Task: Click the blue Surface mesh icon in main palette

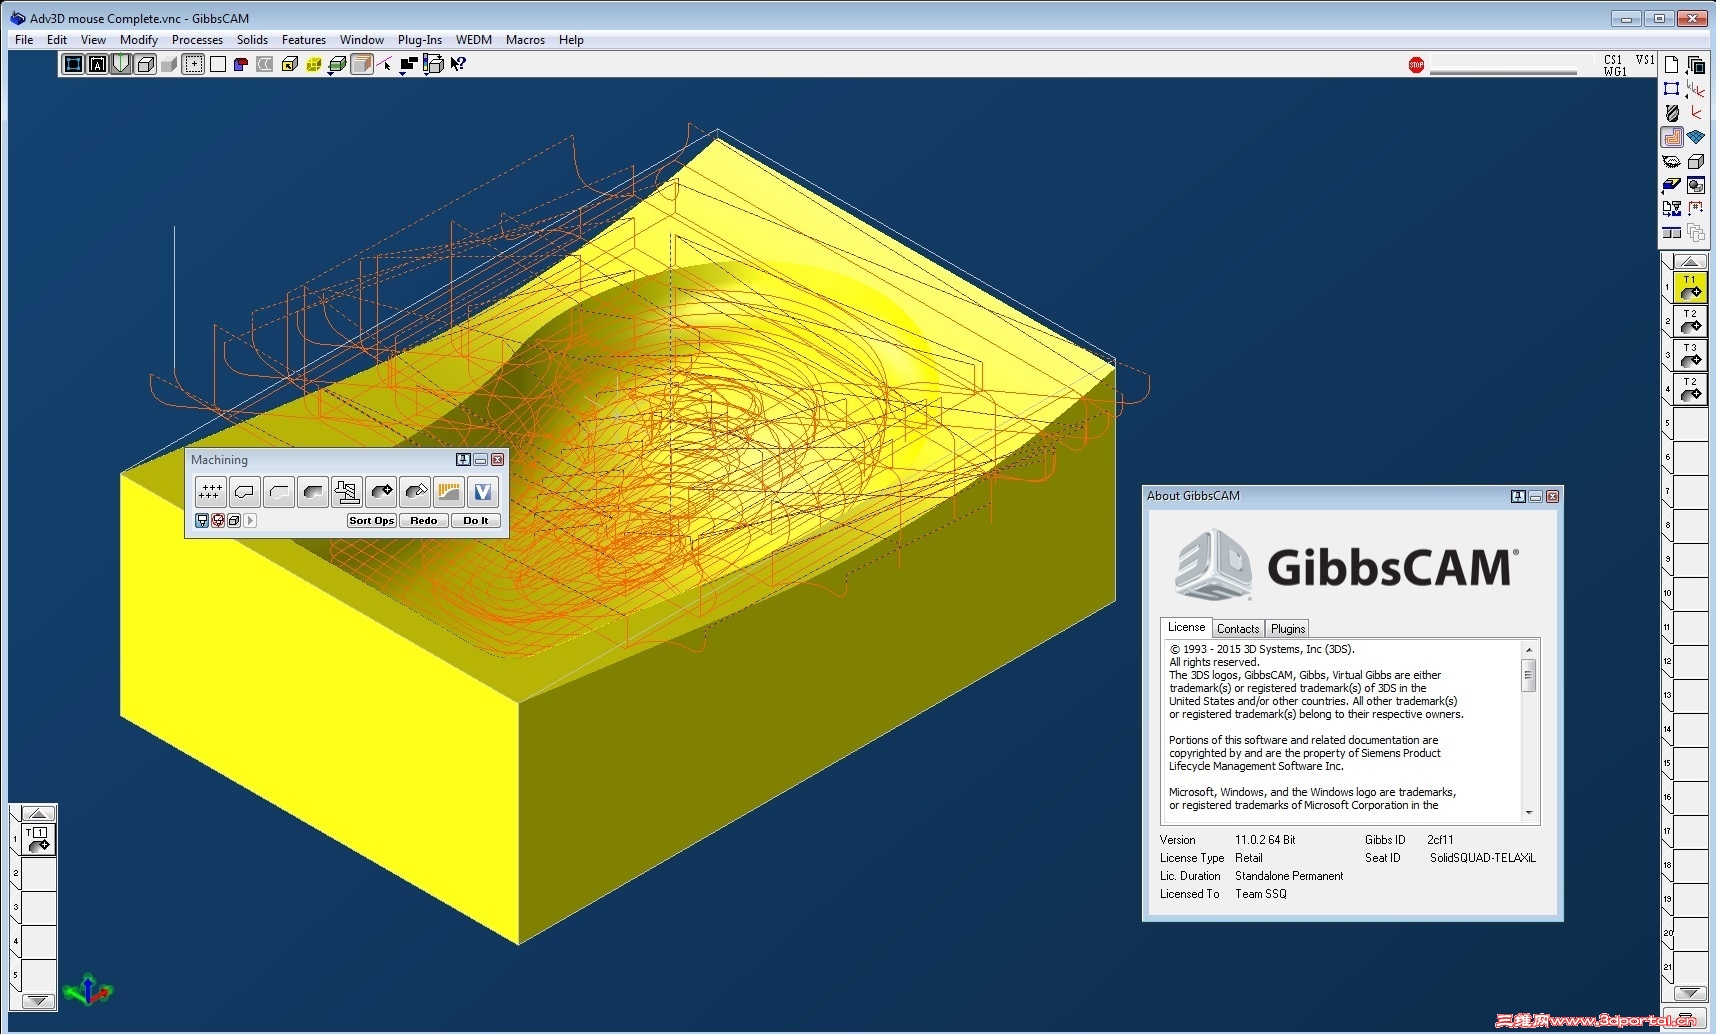Action: click(1696, 137)
